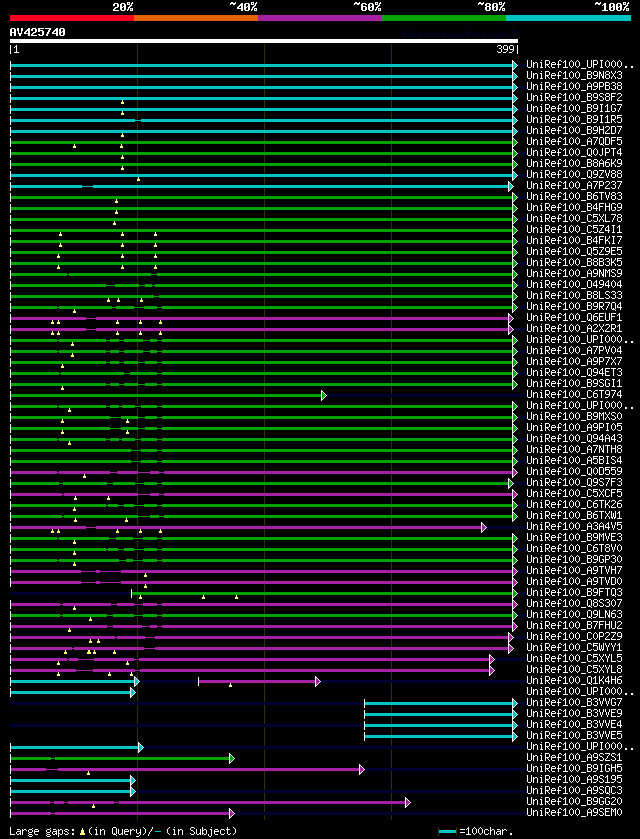Image resolution: width=640 pixels, height=839 pixels.
Task: Click label UniRef100_A3A4V5
Action: [574, 527]
